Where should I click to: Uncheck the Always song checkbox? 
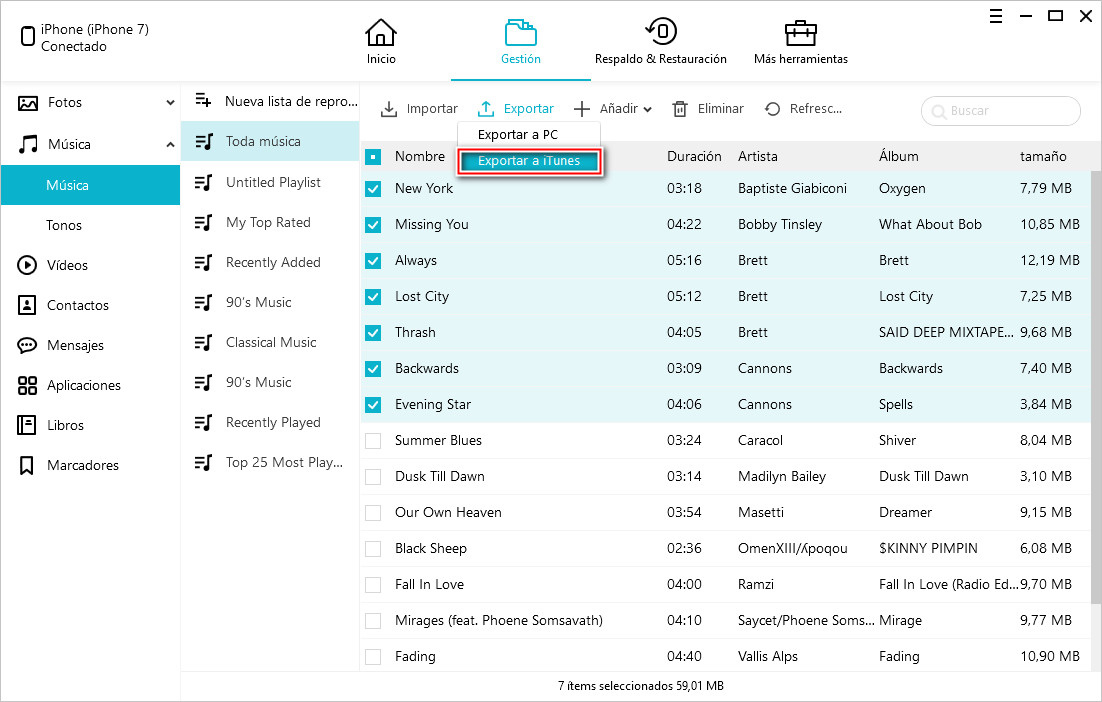click(373, 261)
